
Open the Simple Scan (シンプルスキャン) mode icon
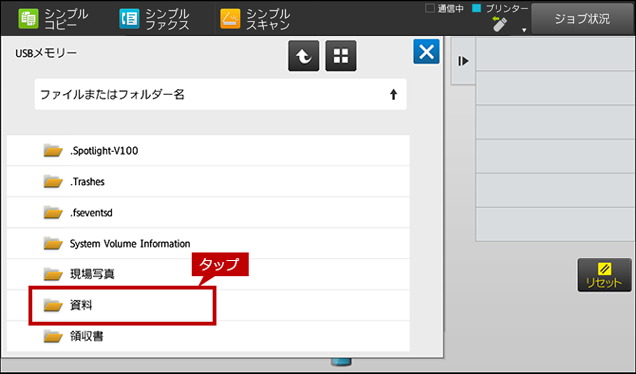pyautogui.click(x=230, y=19)
